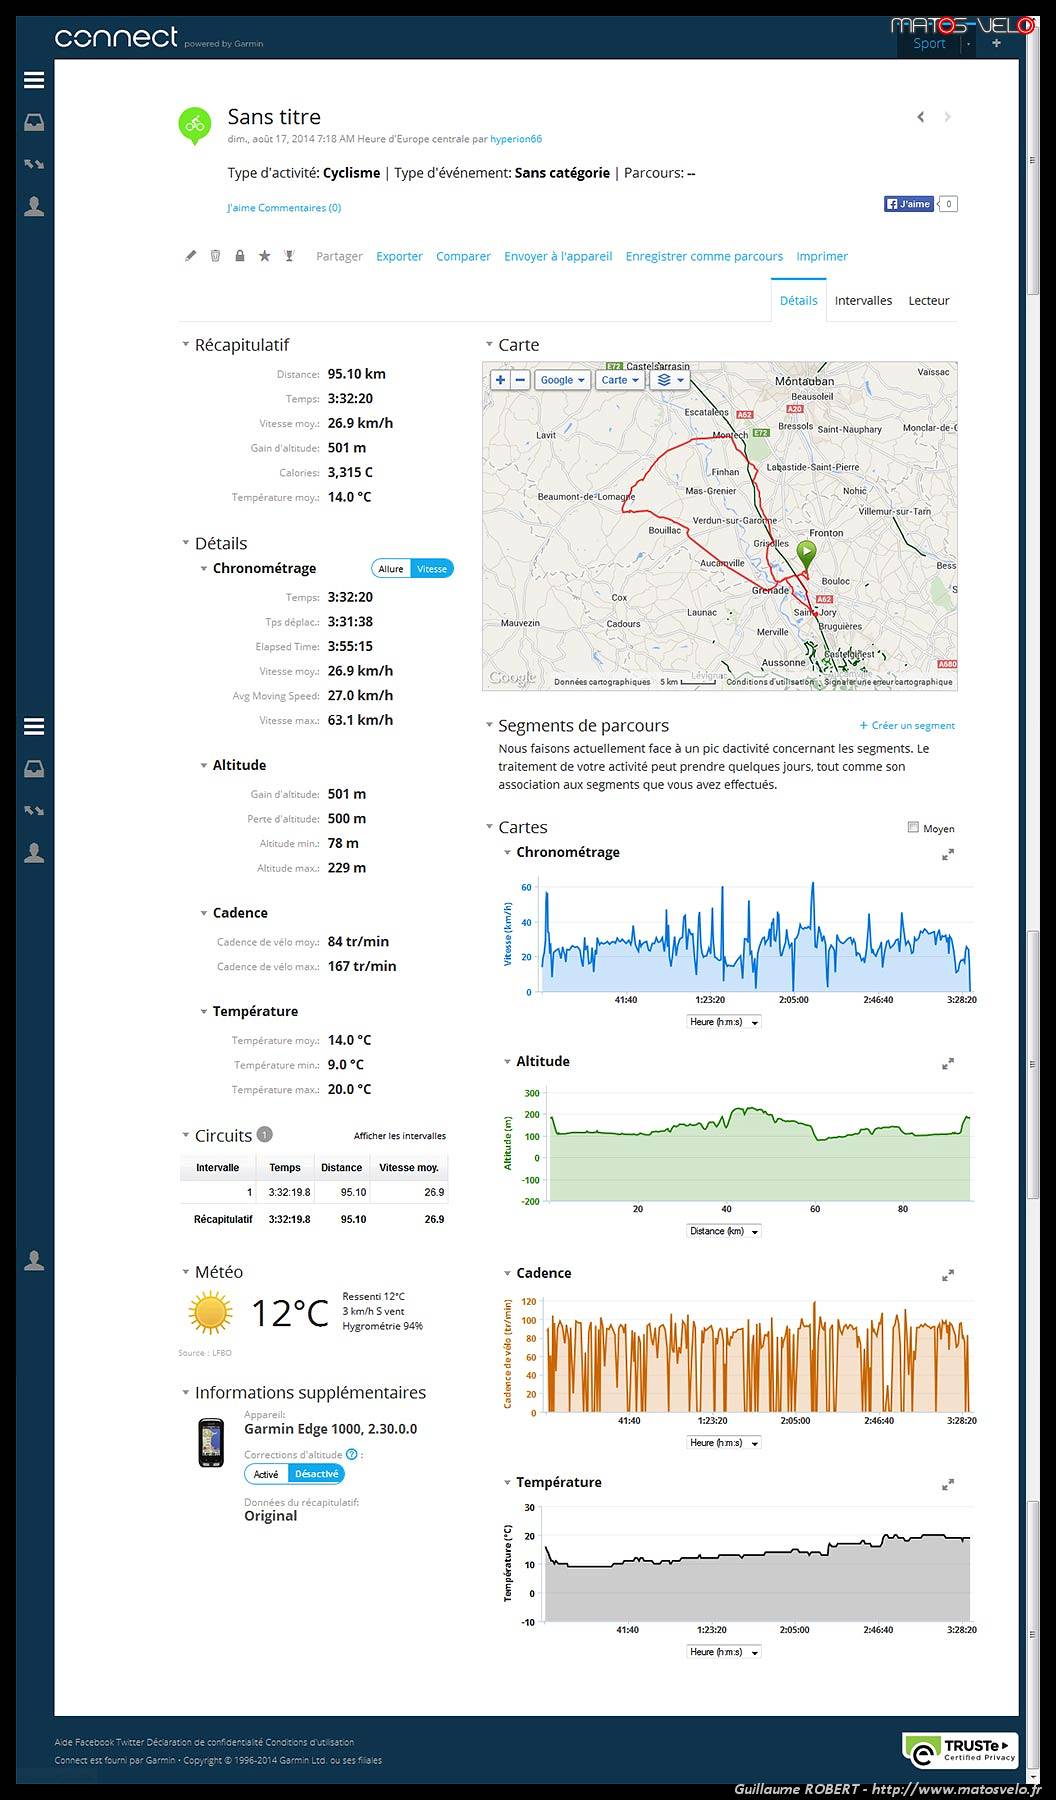
Task: Select the Détails tab
Action: point(798,300)
